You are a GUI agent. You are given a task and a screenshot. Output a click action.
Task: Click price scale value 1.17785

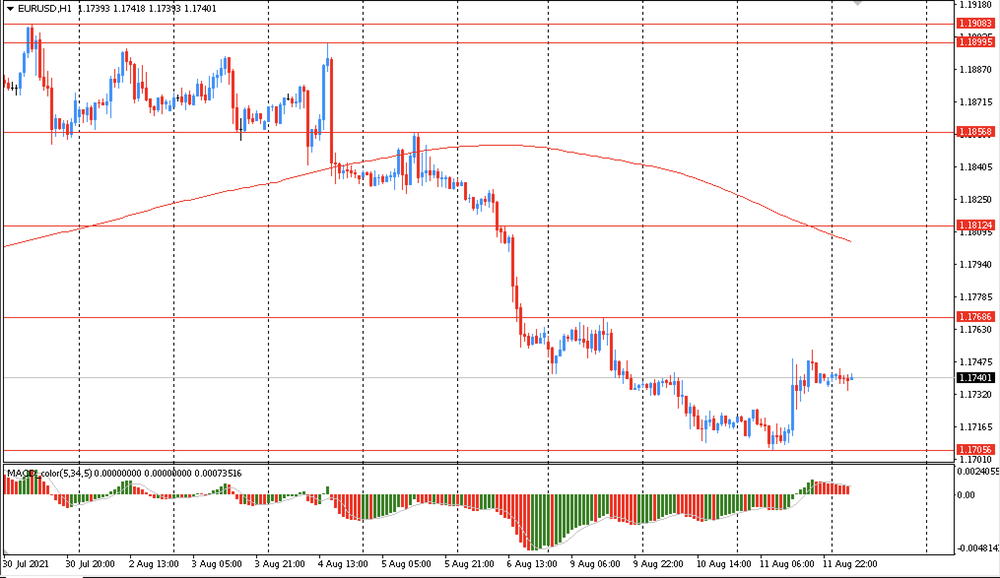coord(976,297)
